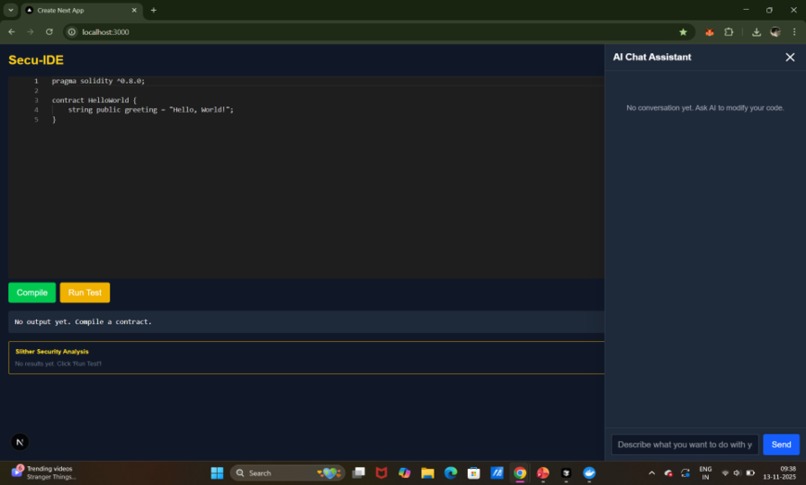Open Microsoft Edge from the taskbar
Screen dimensions: 806x485
point(451,473)
